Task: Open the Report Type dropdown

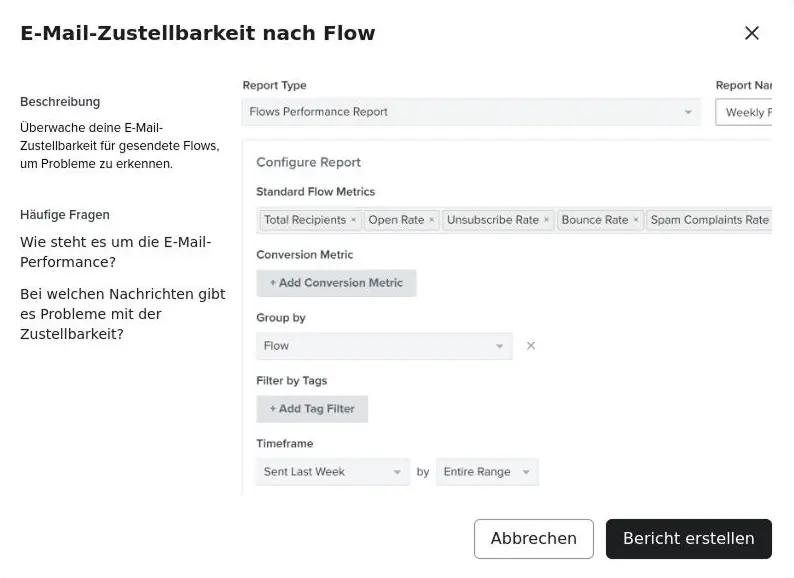Action: tap(471, 112)
